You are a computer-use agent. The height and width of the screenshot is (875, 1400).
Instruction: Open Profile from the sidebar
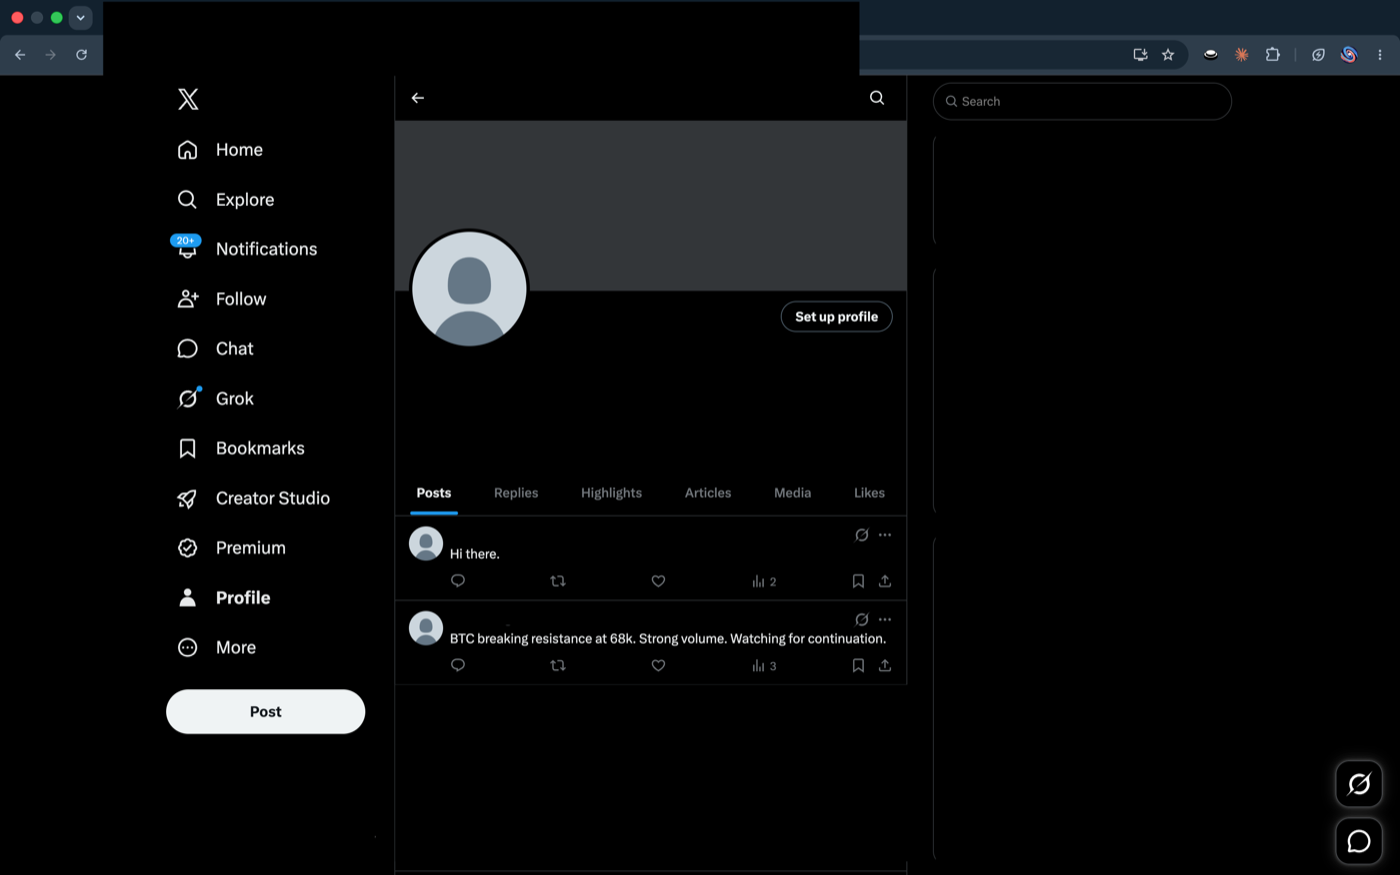coord(223,598)
